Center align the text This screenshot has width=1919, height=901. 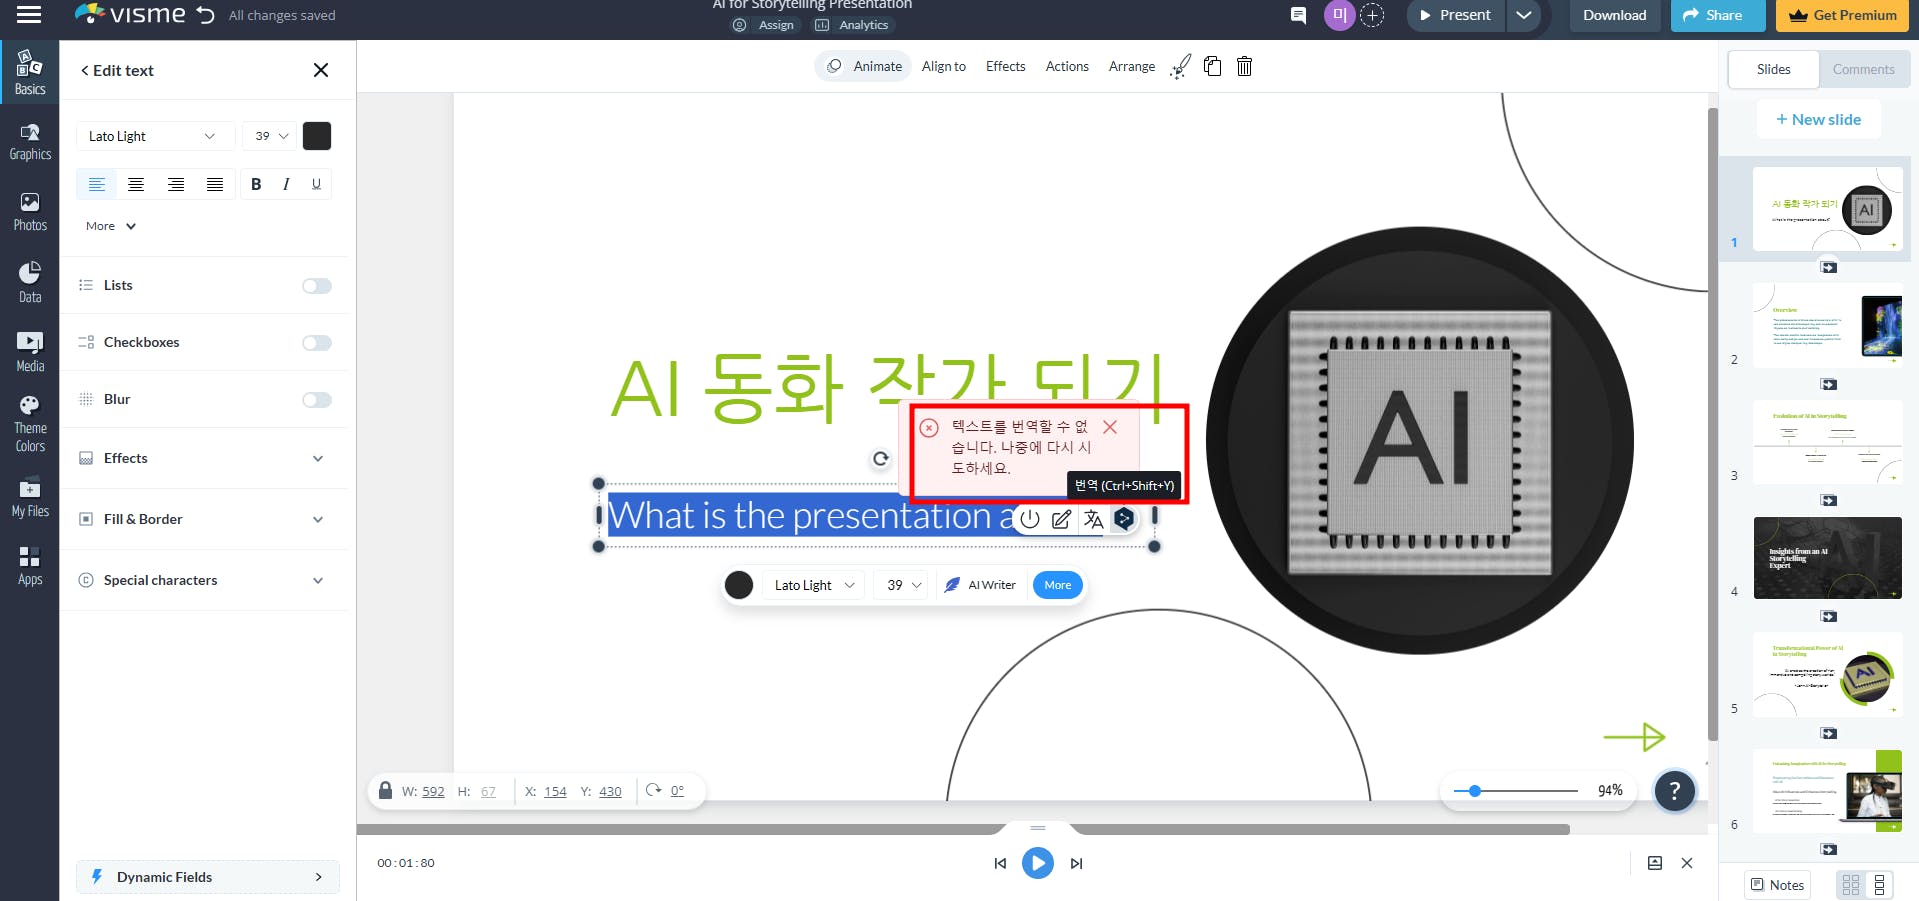point(136,184)
